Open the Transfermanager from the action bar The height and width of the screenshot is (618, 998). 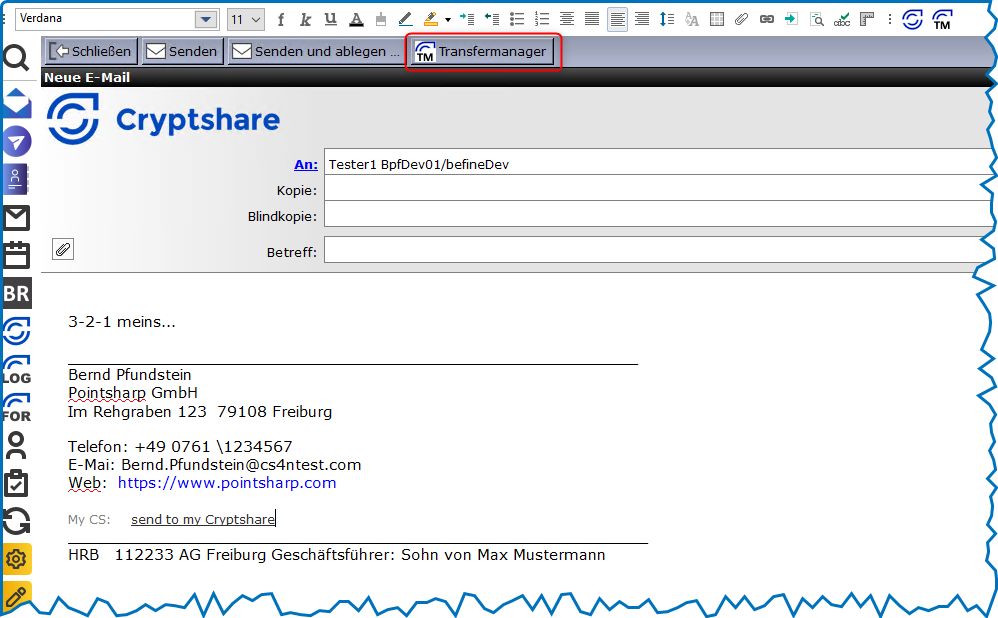(483, 52)
